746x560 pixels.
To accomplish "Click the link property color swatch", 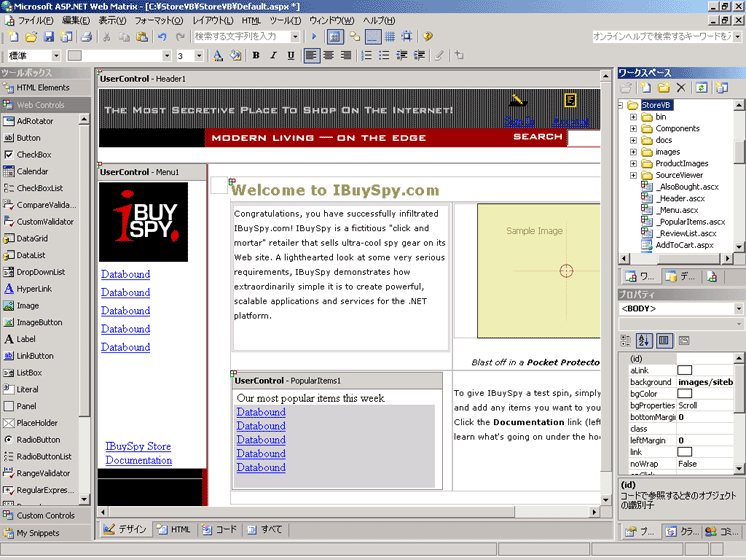I will pyautogui.click(x=684, y=452).
